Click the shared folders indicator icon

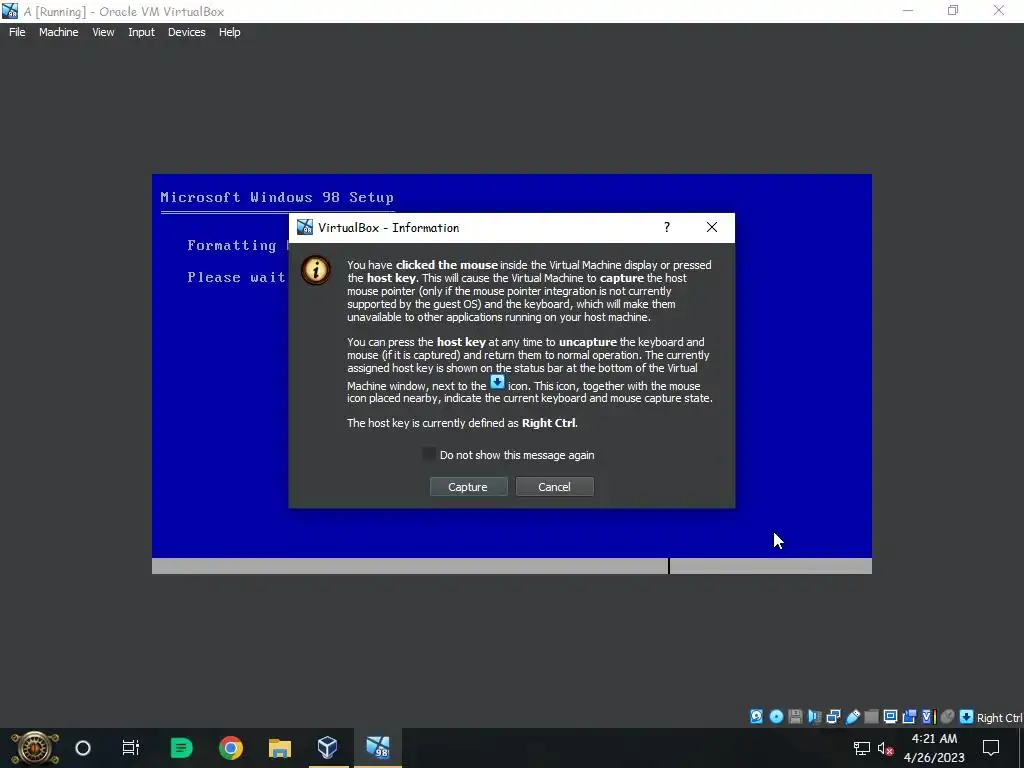pos(871,716)
